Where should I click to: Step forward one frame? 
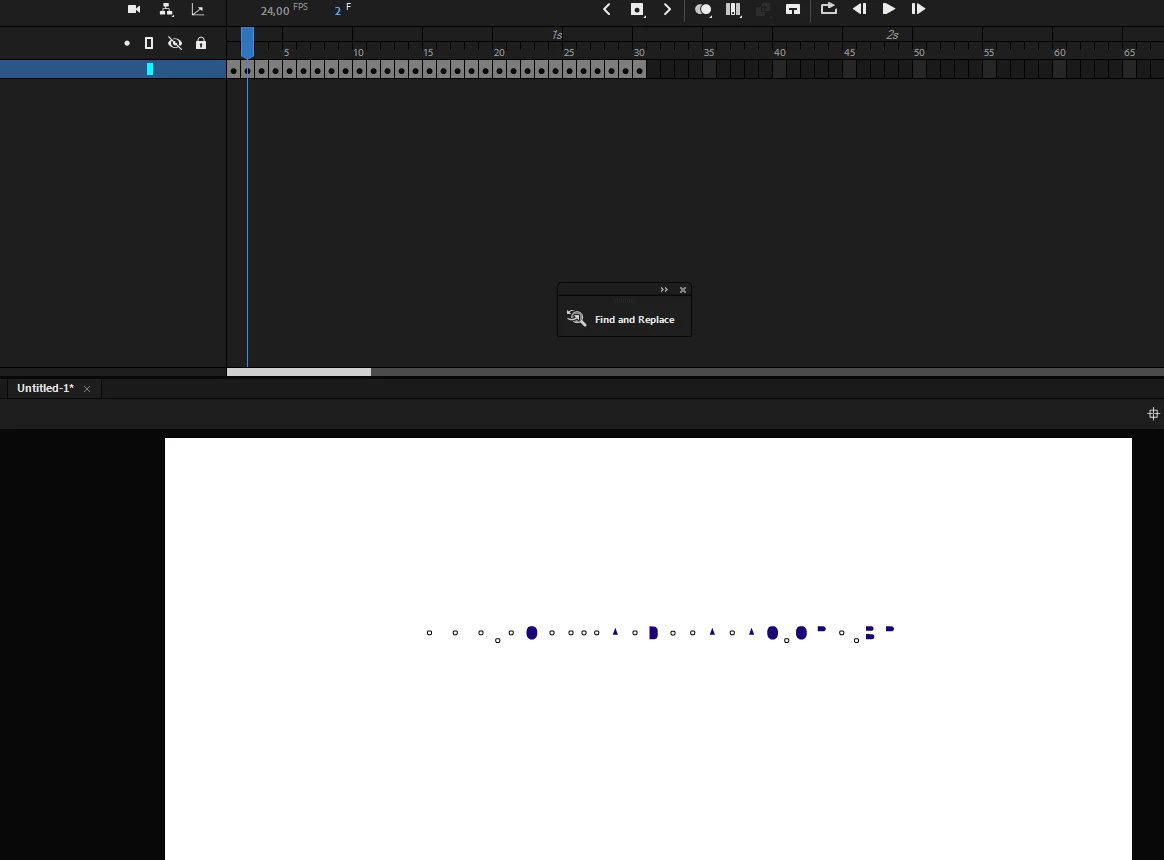point(918,9)
